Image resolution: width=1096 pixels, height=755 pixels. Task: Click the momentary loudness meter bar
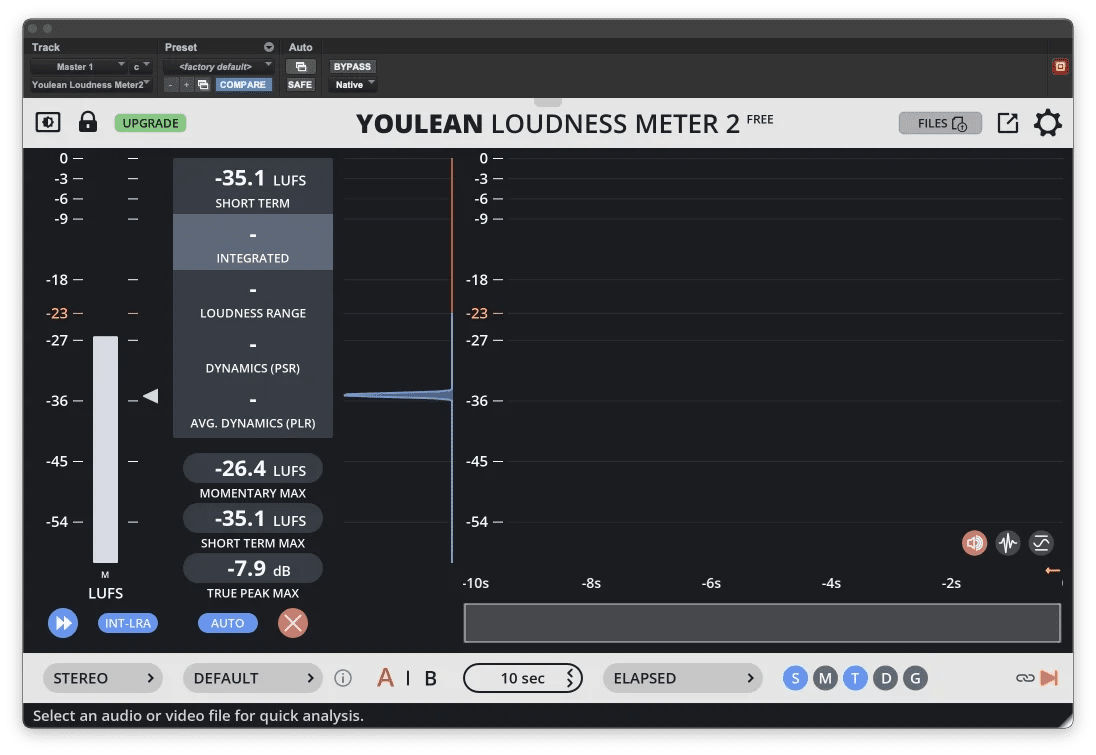tap(106, 449)
